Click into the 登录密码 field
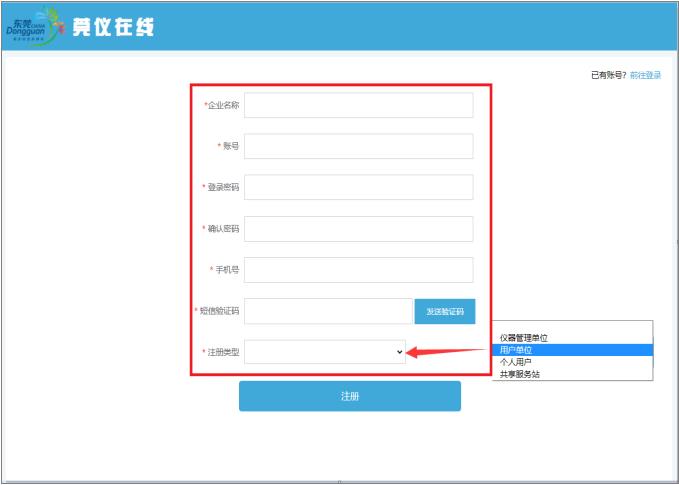679x485 pixels. click(358, 188)
